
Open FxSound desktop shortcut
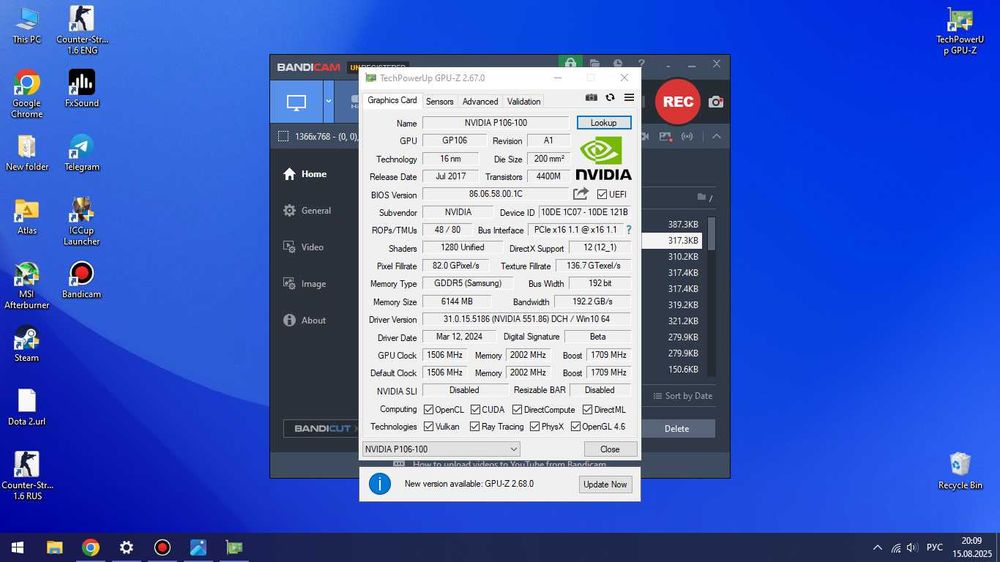82,89
